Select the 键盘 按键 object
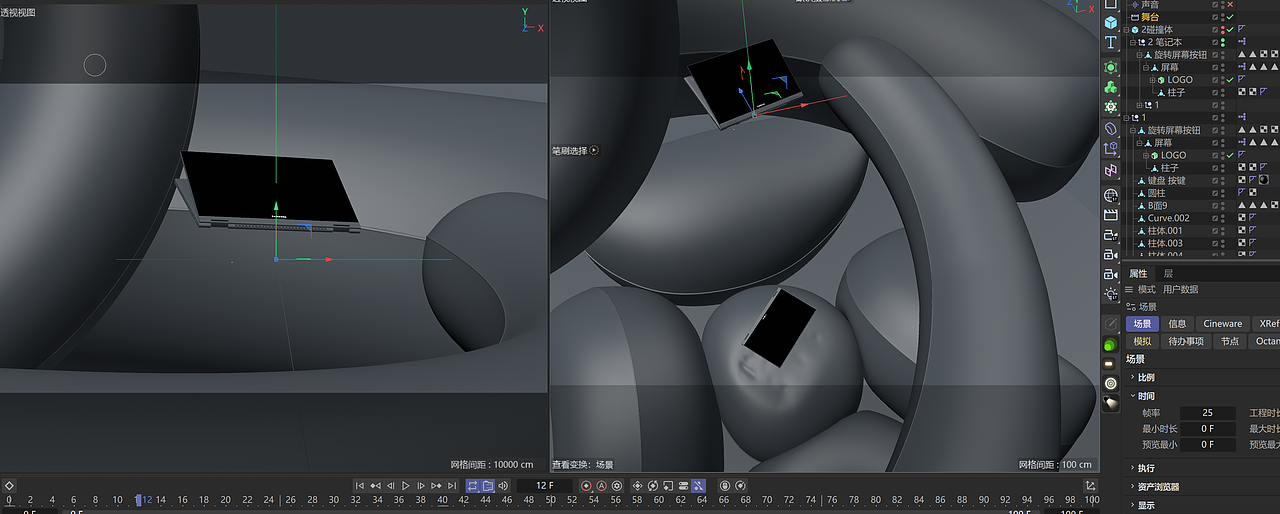This screenshot has width=1280, height=514. click(x=1166, y=181)
